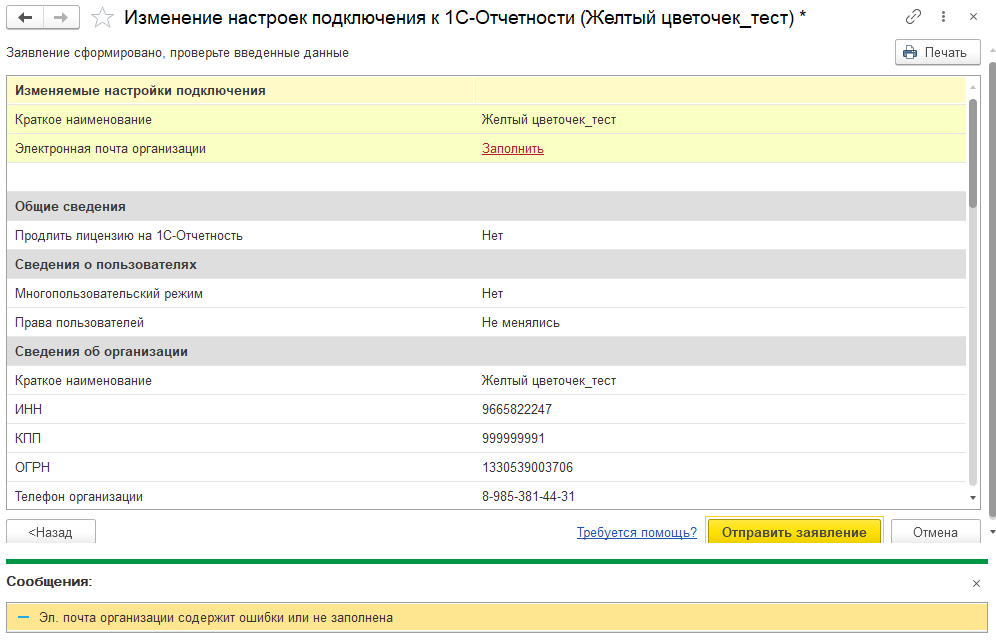Screen dimensions: 996x643
Task: Click the Заполнить link for organization email
Action: (513, 149)
